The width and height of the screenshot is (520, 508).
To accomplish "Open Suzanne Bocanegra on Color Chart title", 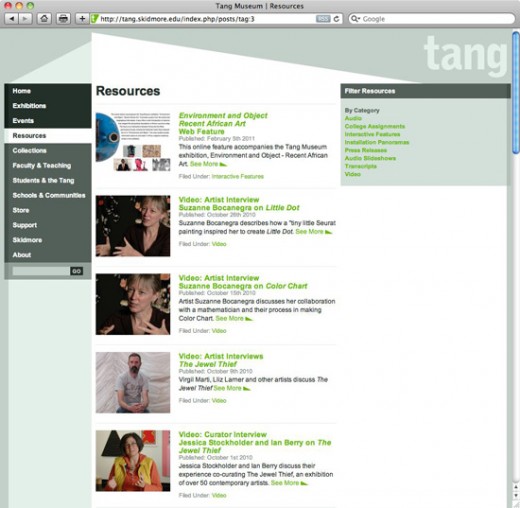I will click(x=243, y=282).
